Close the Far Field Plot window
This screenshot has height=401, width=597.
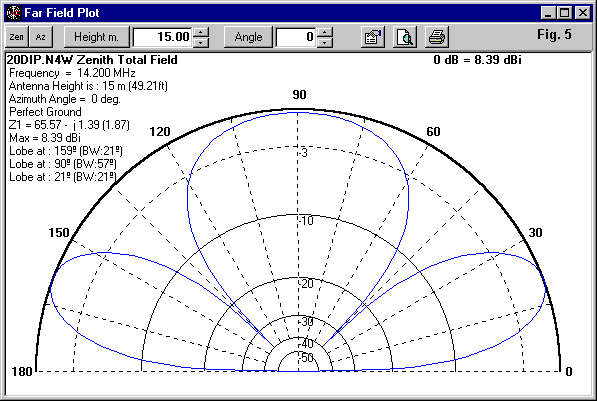pos(583,13)
